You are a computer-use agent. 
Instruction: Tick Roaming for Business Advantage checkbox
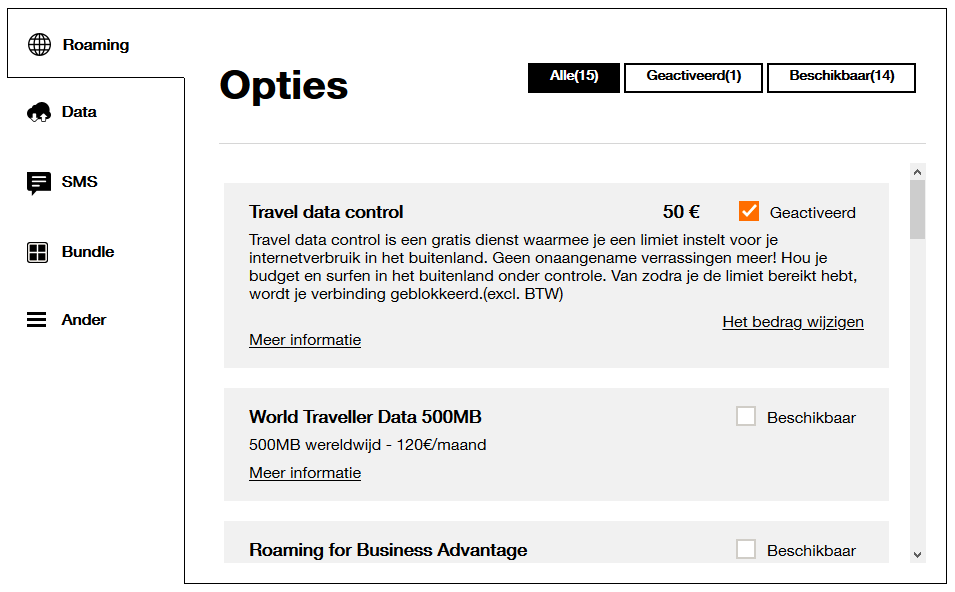(x=746, y=549)
